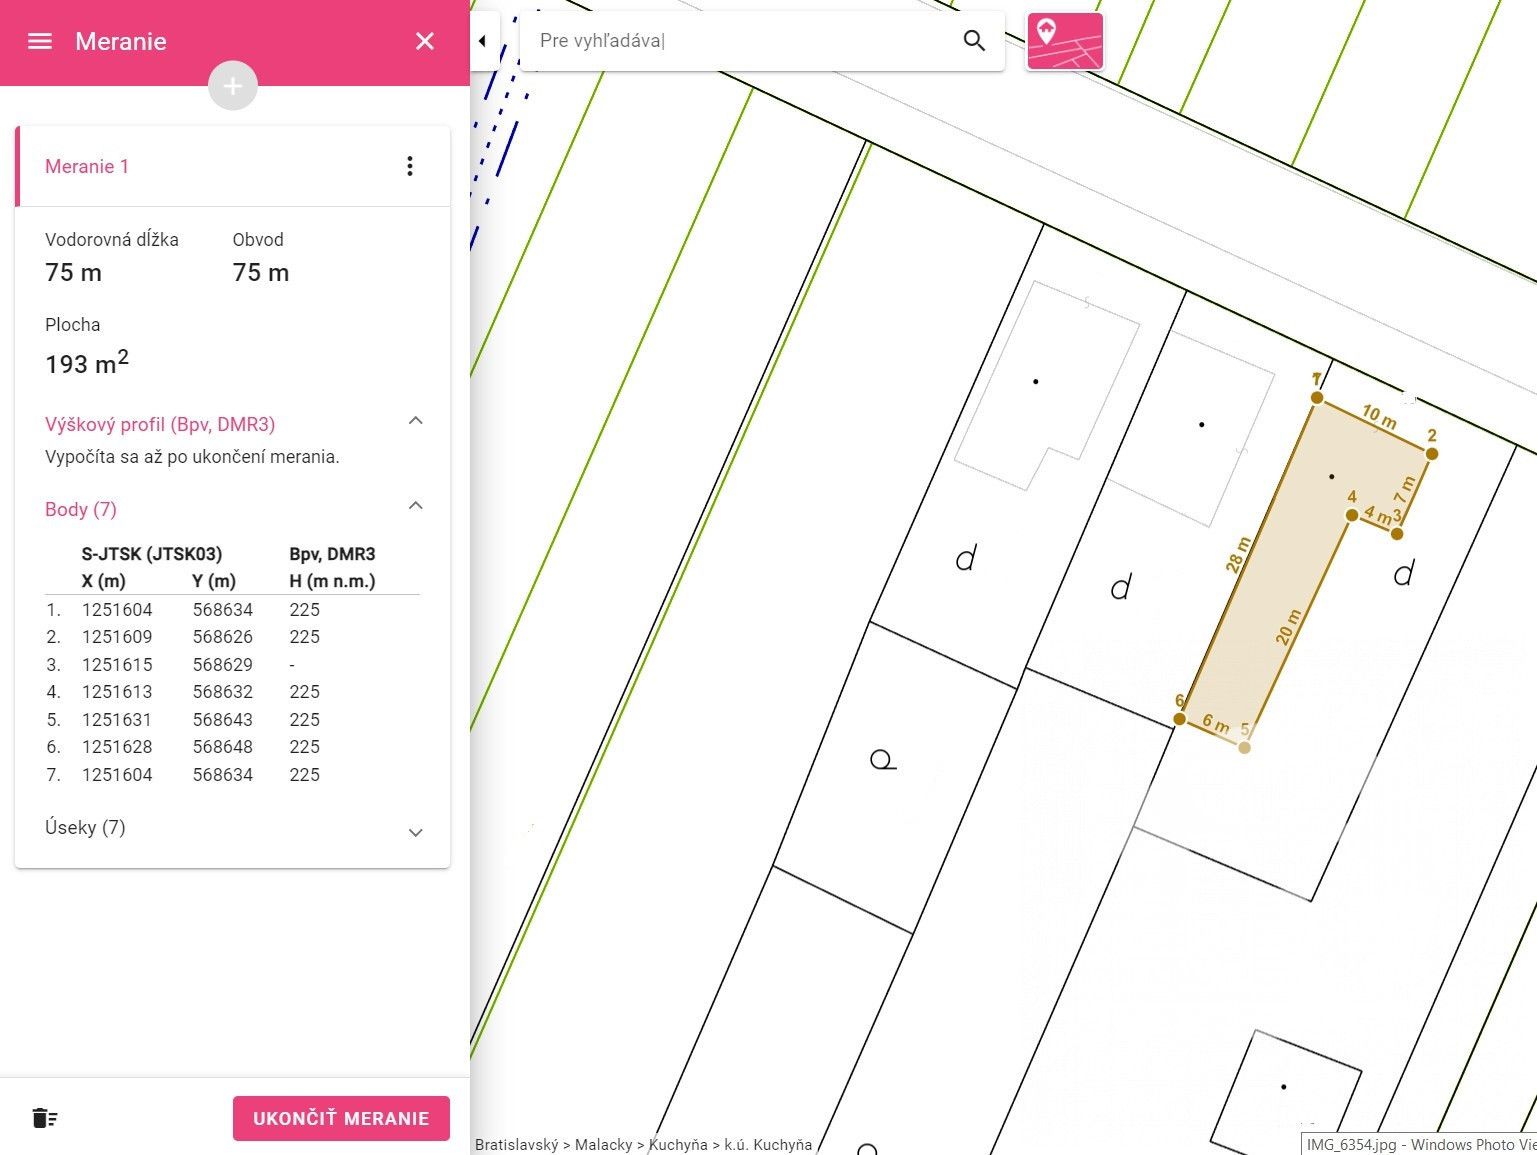Expand the Úseky (7) section
This screenshot has width=1537, height=1155.
pos(416,832)
